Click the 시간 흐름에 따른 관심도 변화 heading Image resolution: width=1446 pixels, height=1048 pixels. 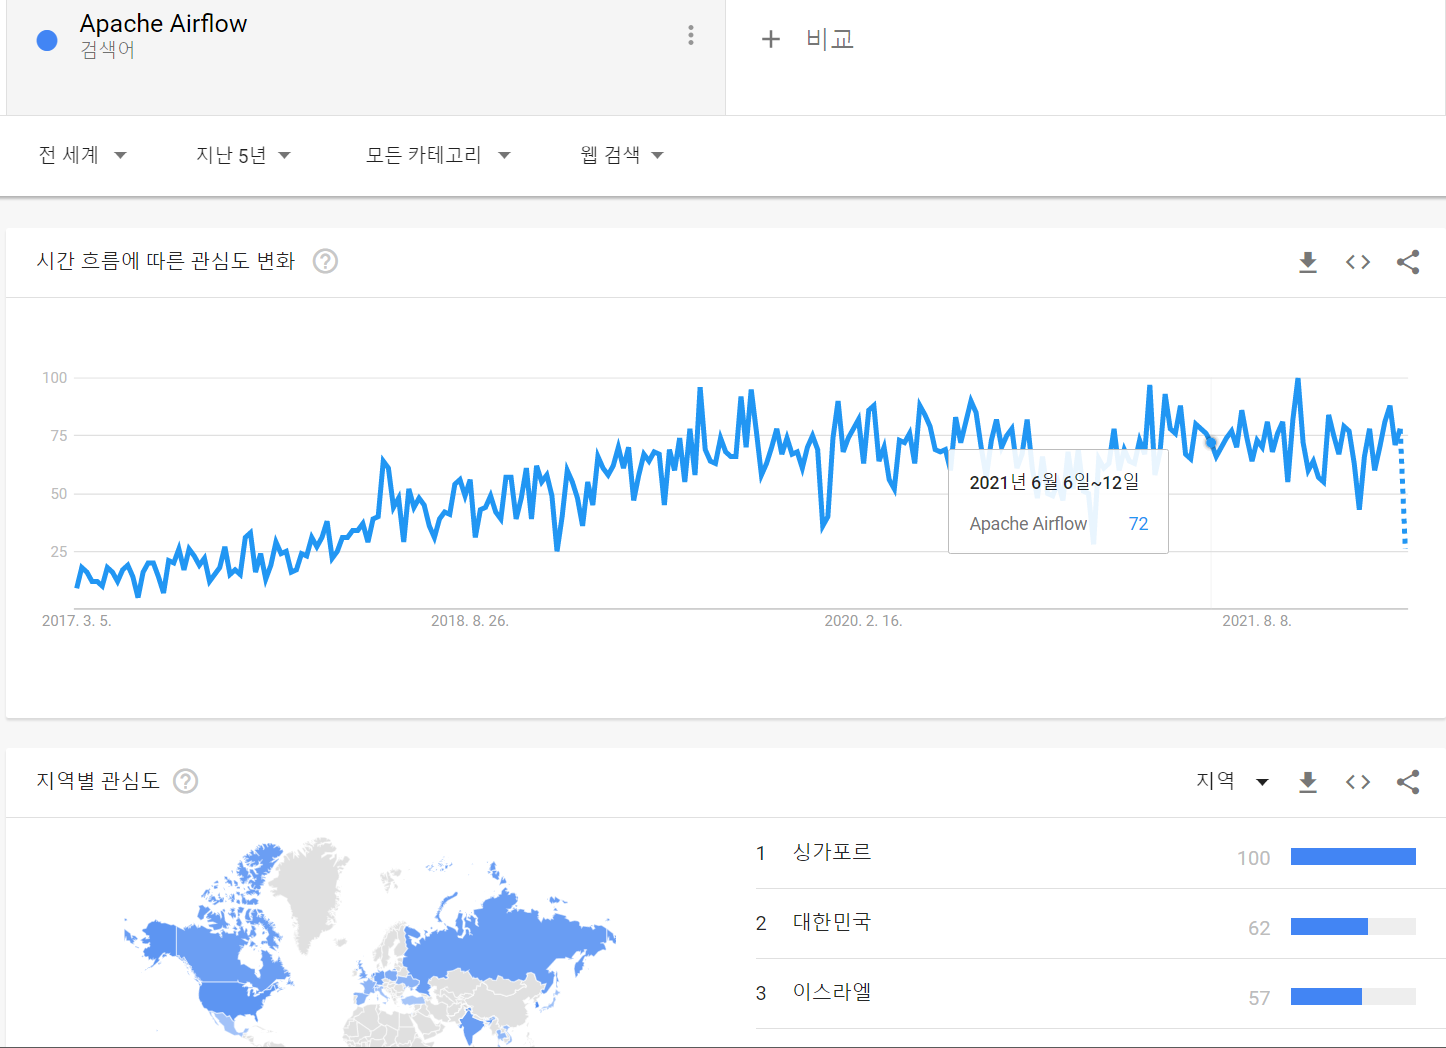point(166,261)
